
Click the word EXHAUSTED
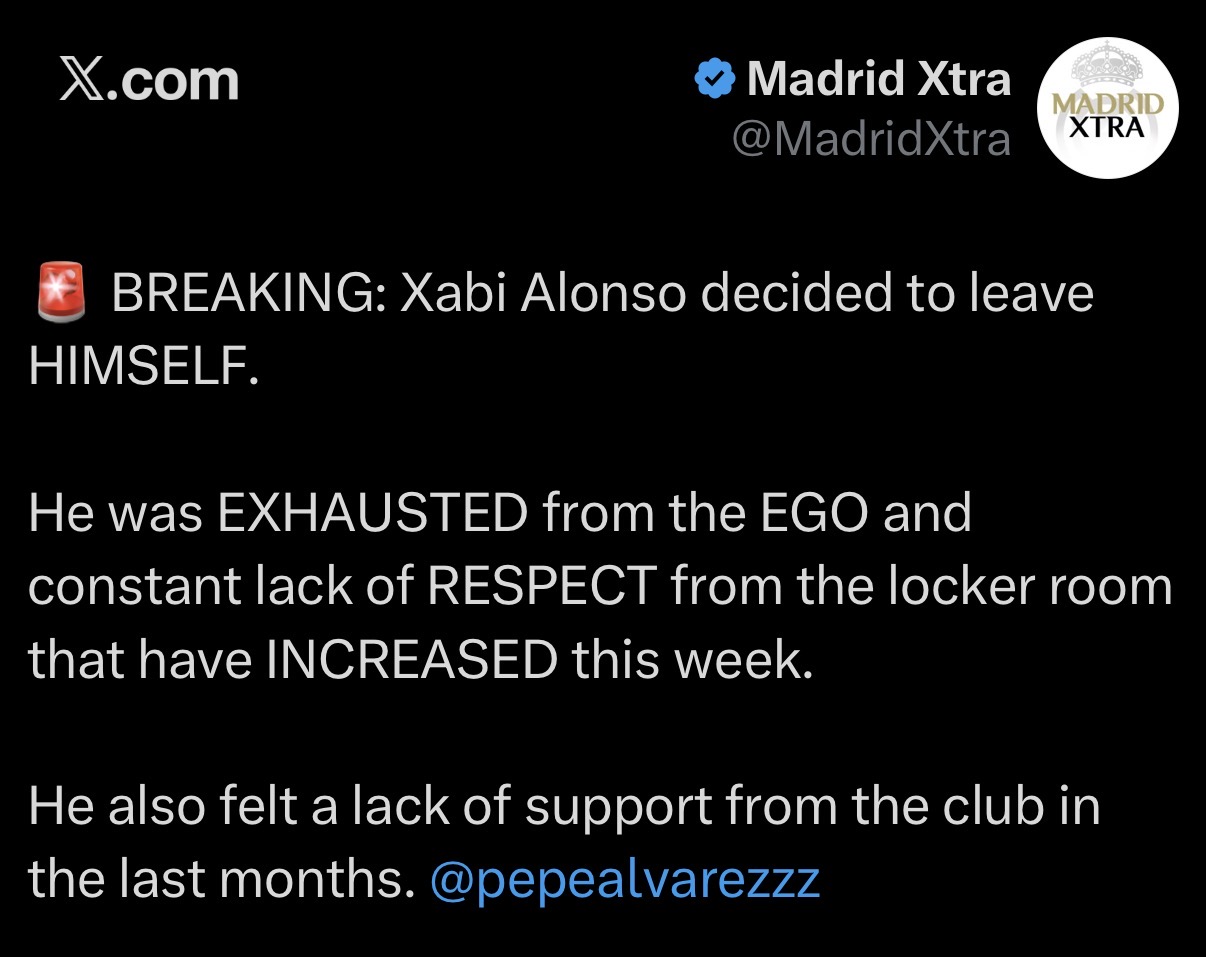(x=373, y=514)
